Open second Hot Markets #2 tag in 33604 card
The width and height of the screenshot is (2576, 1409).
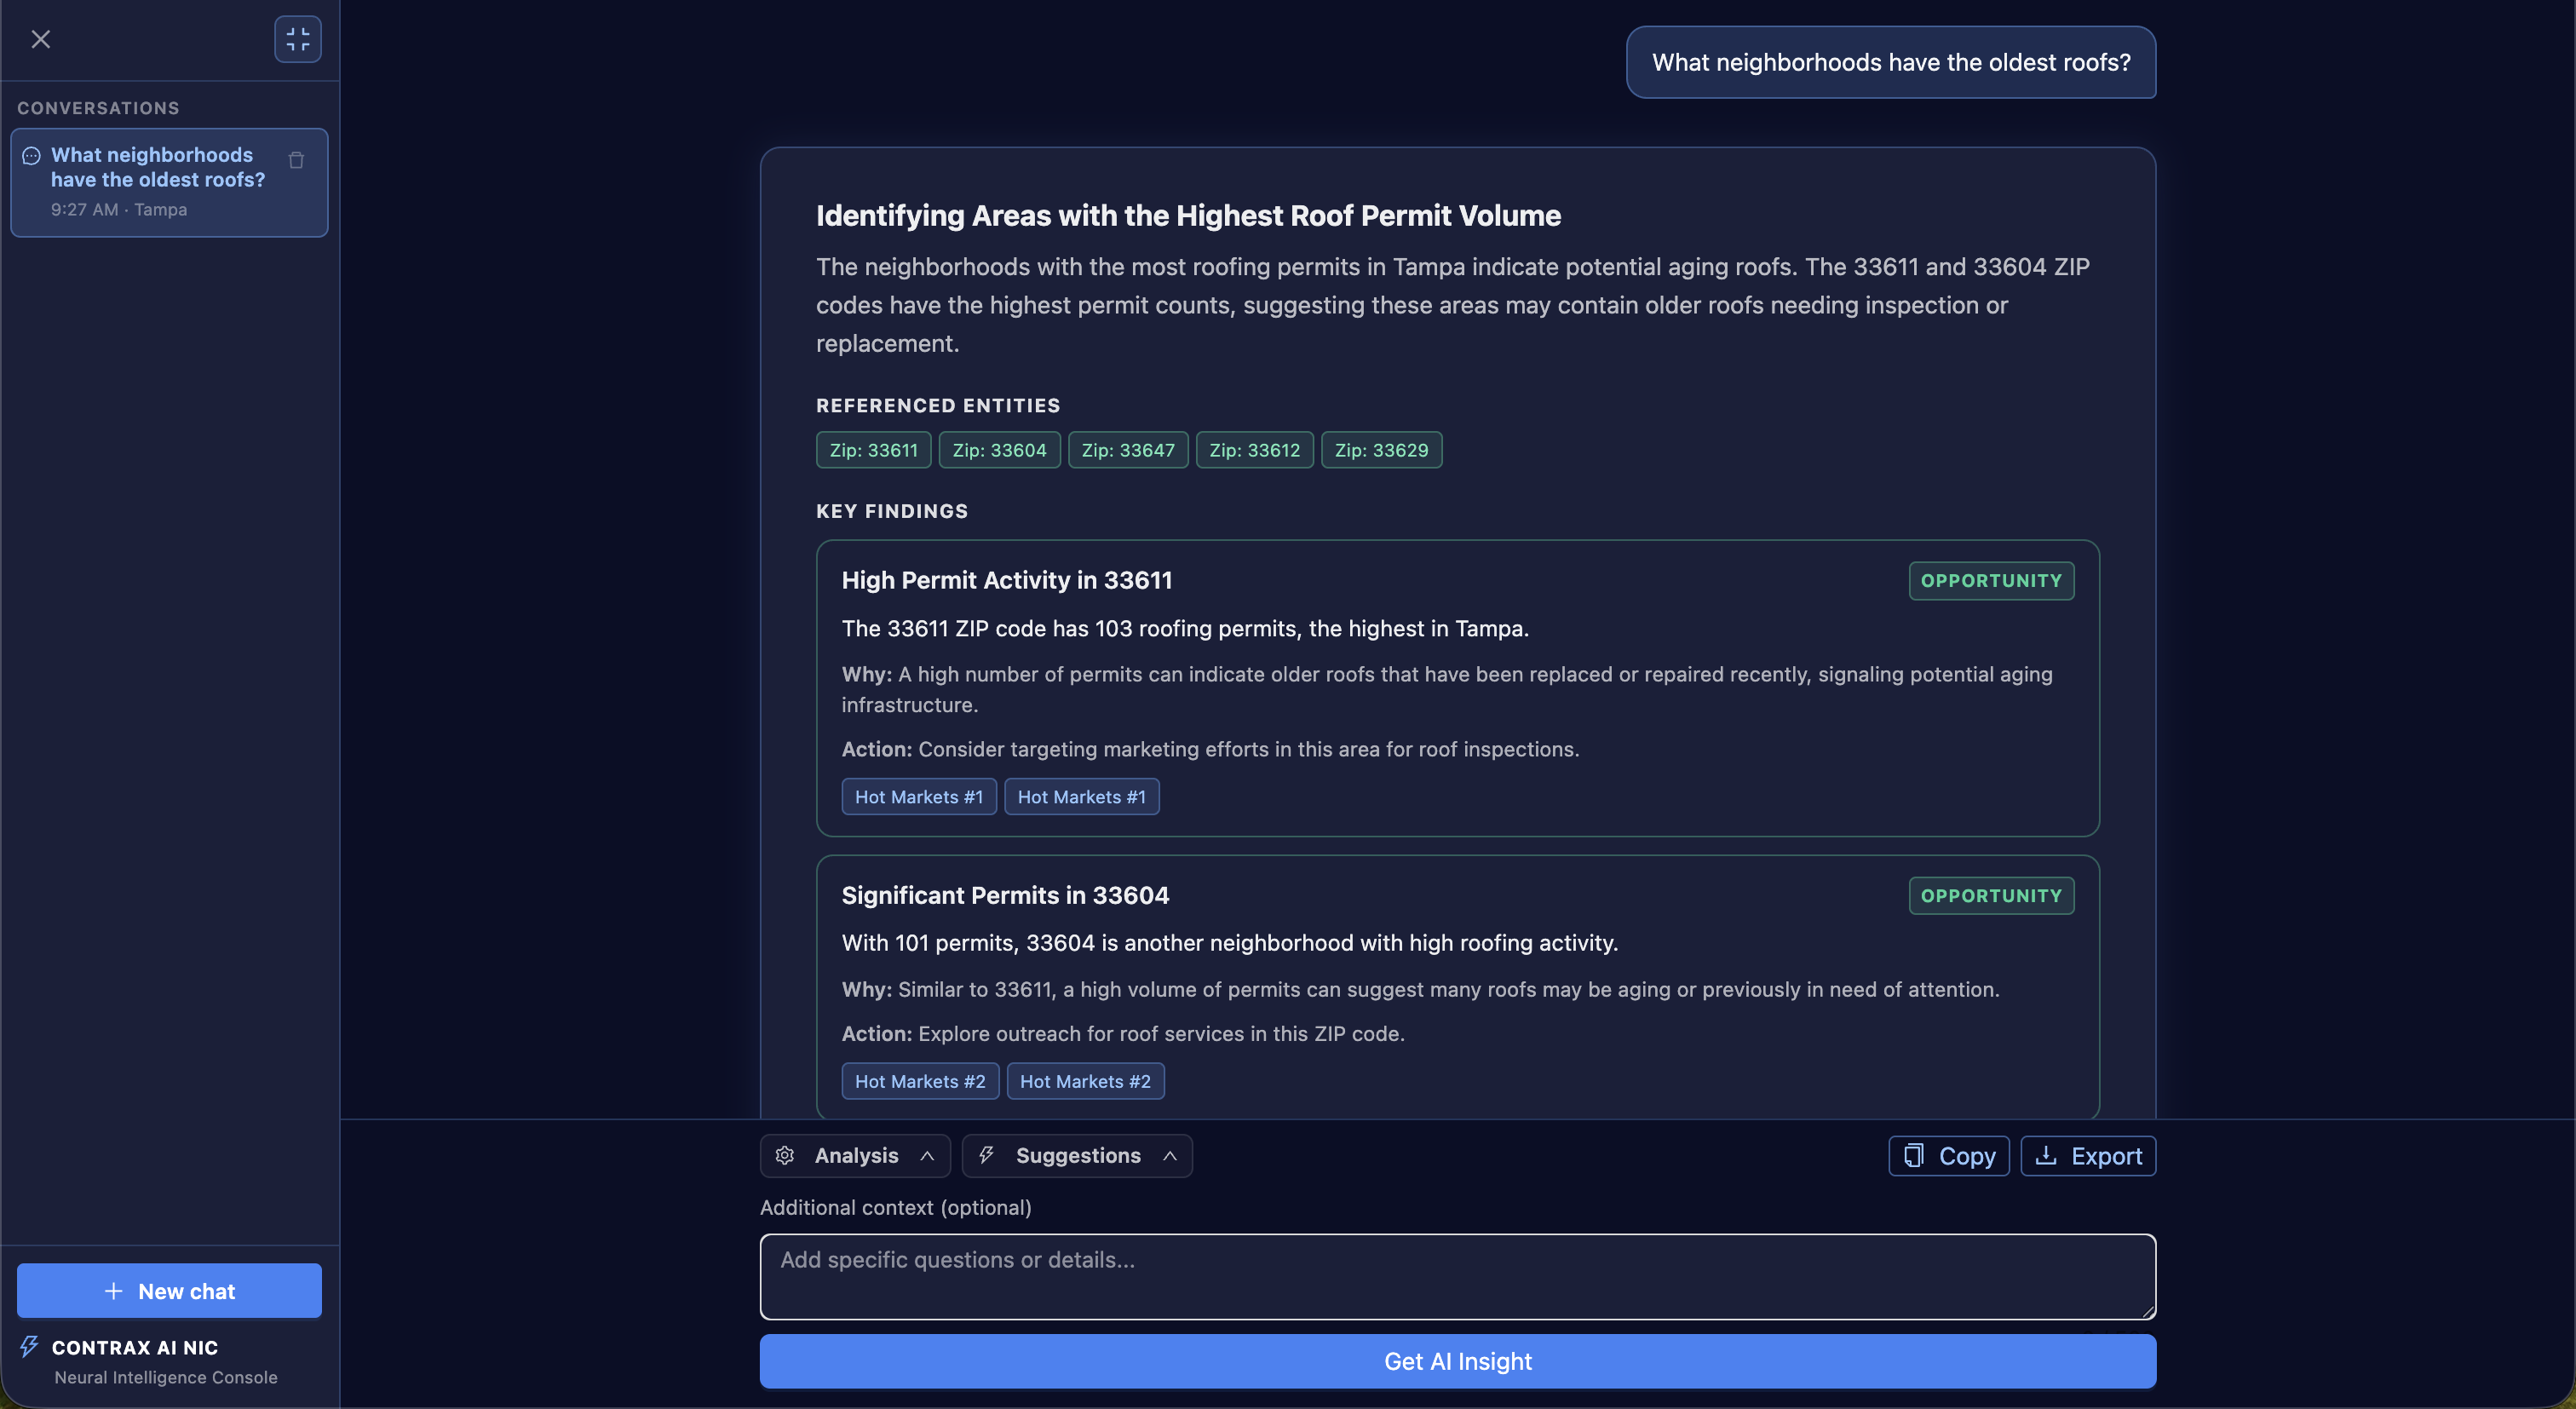1085,1080
